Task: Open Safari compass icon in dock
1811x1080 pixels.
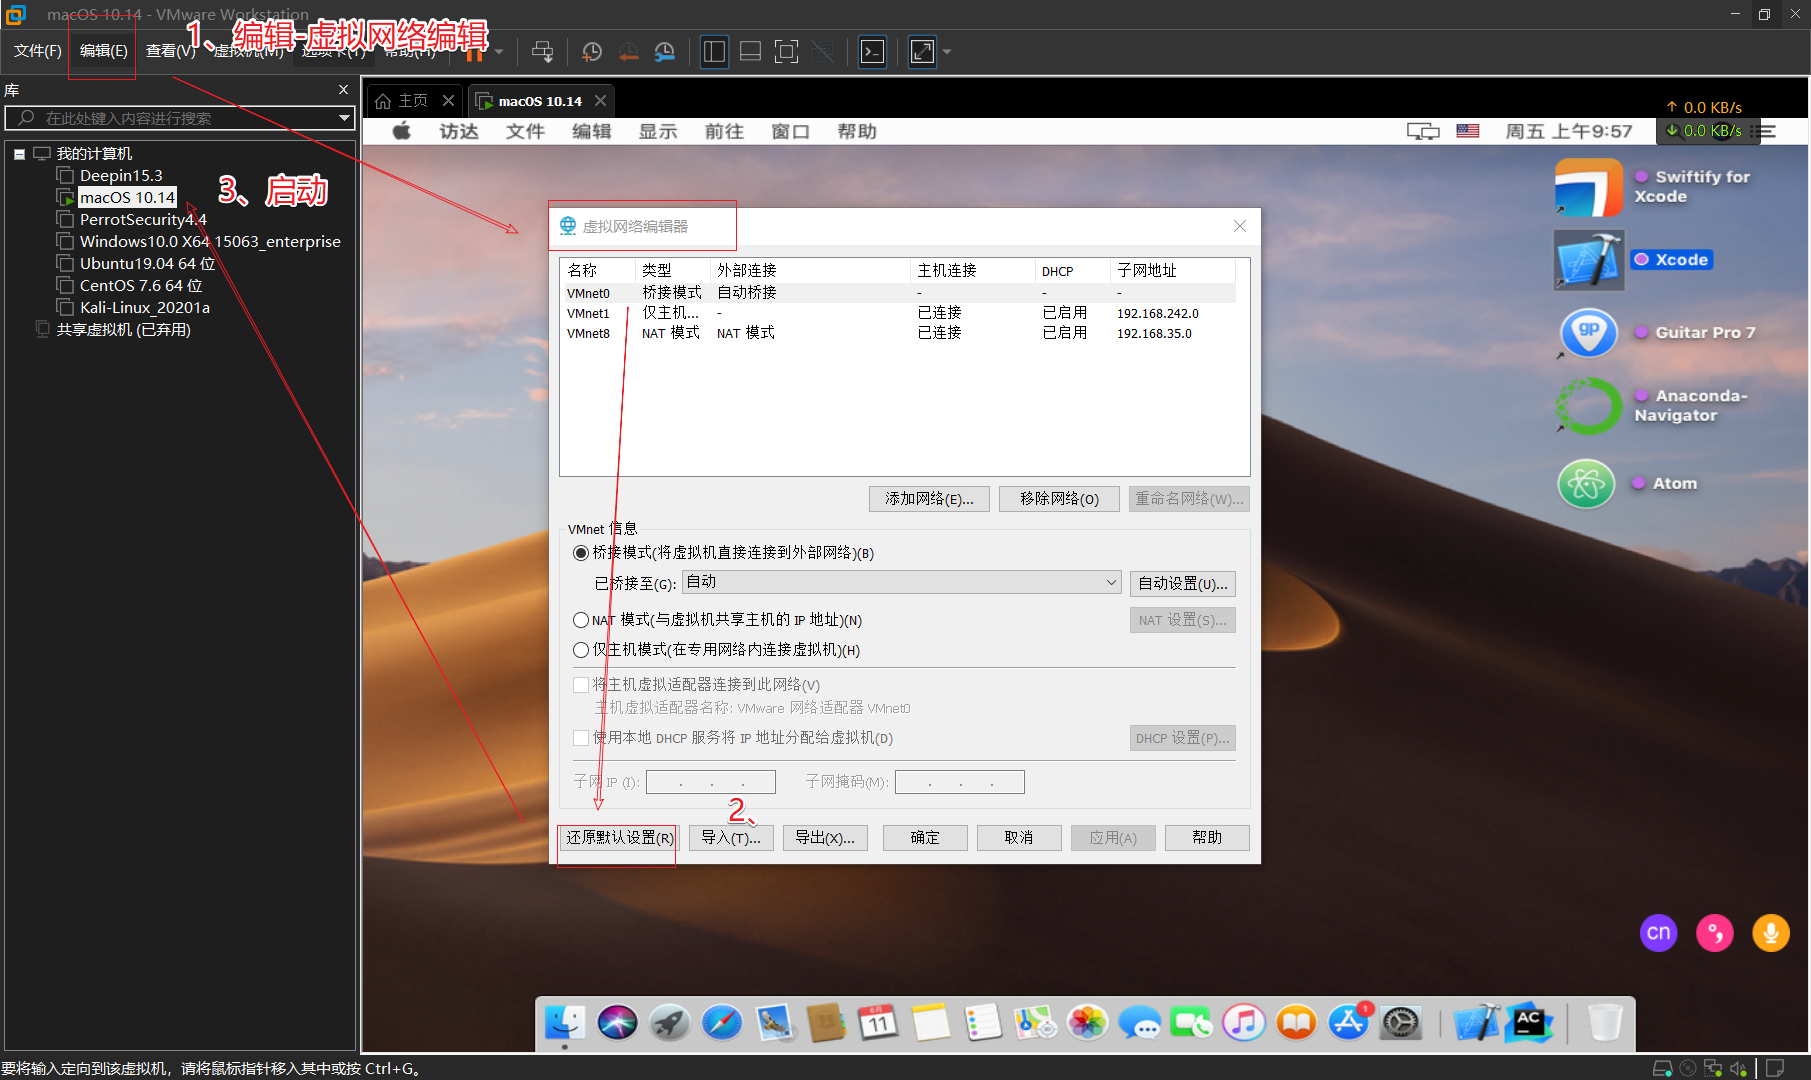Action: 721,1022
